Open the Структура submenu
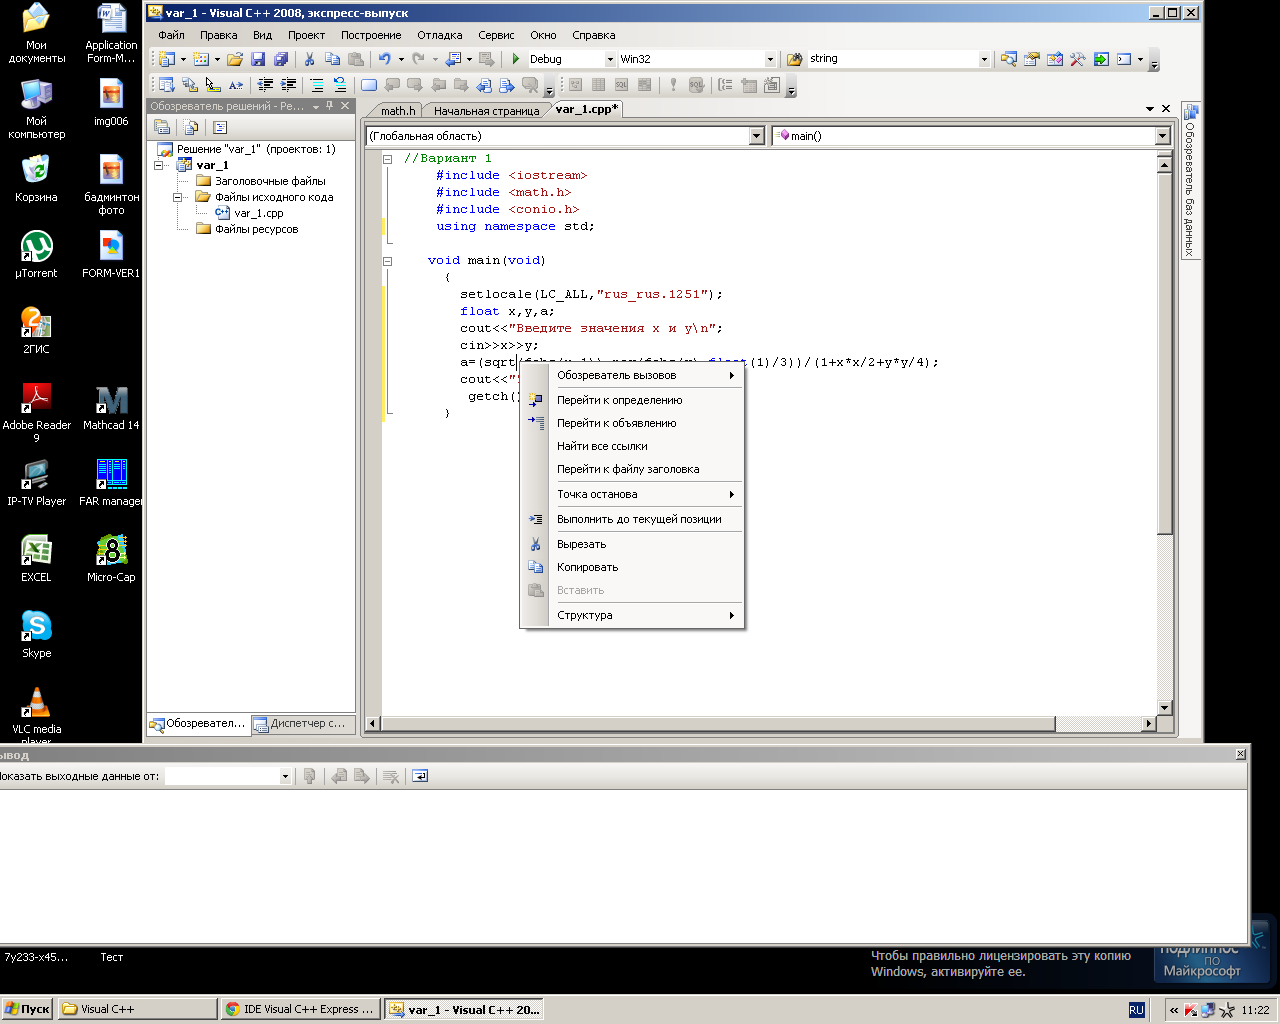This screenshot has width=1280, height=1024. click(632, 615)
